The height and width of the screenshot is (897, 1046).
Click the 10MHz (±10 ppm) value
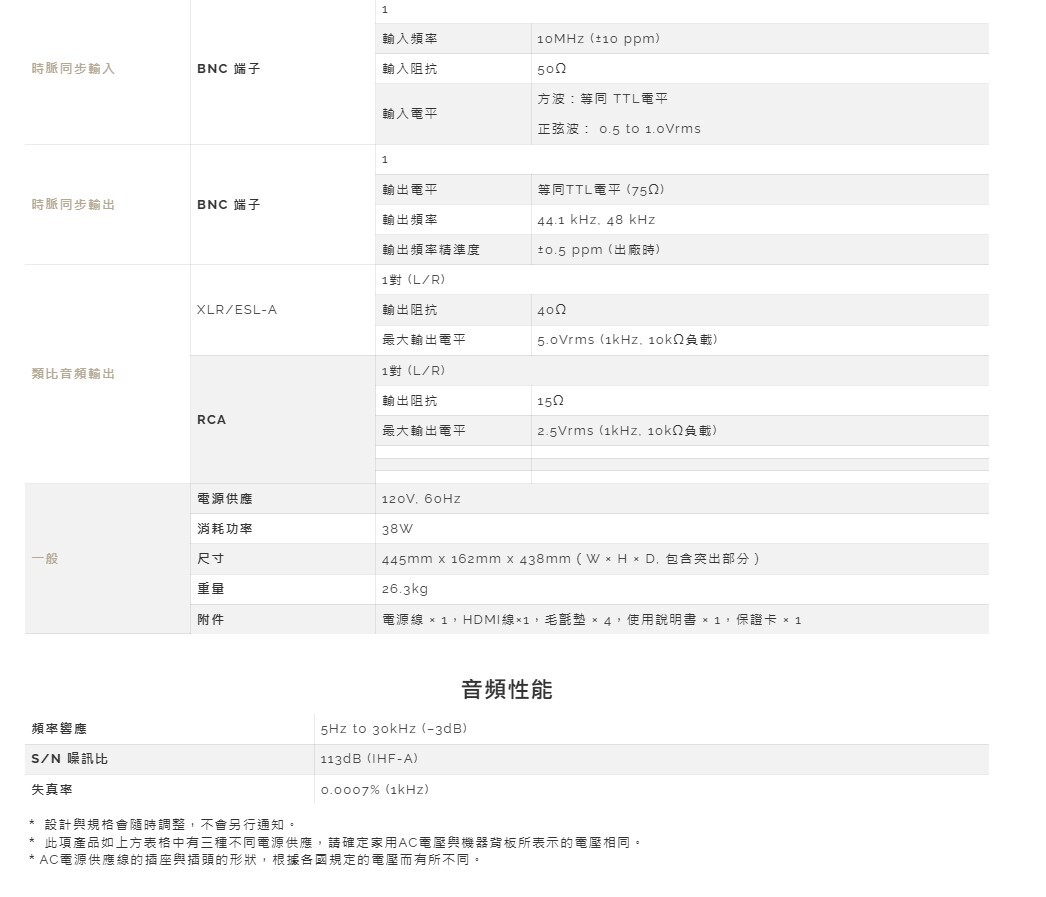[598, 39]
